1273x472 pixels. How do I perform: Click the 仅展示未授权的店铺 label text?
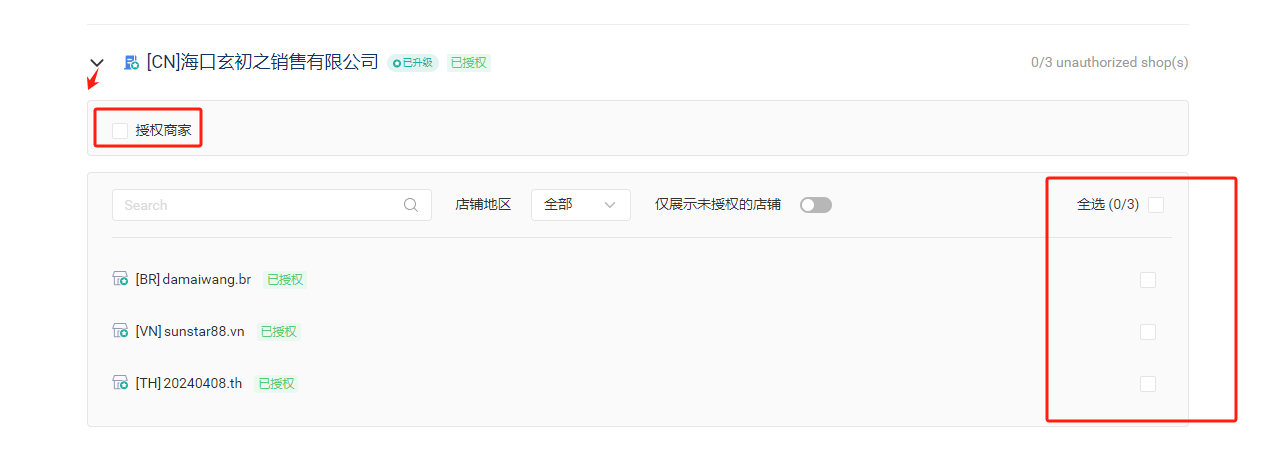718,205
